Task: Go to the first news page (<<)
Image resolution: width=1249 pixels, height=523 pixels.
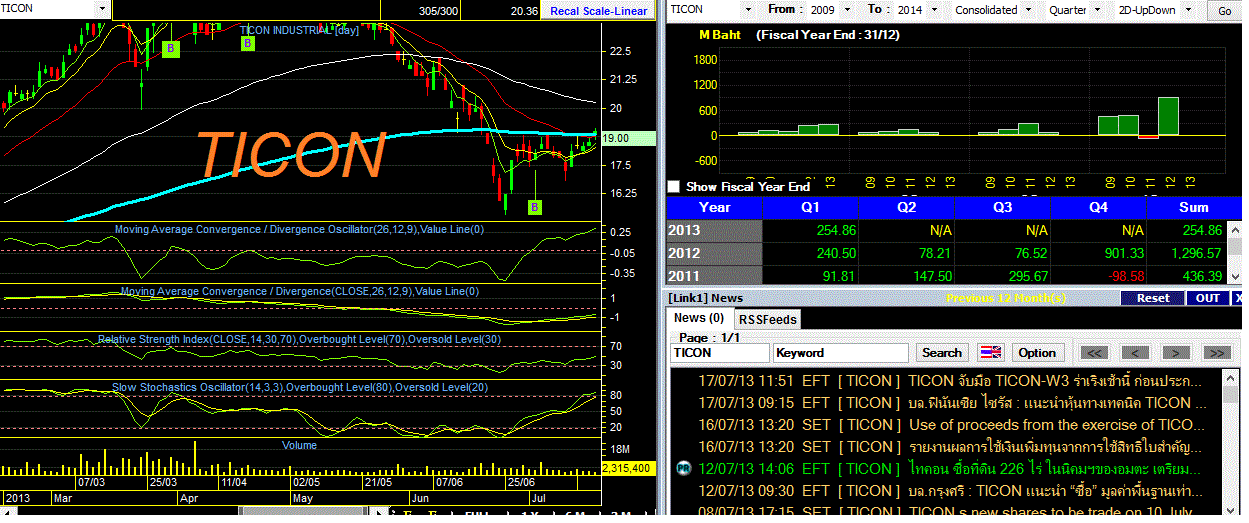Action: pos(1095,353)
